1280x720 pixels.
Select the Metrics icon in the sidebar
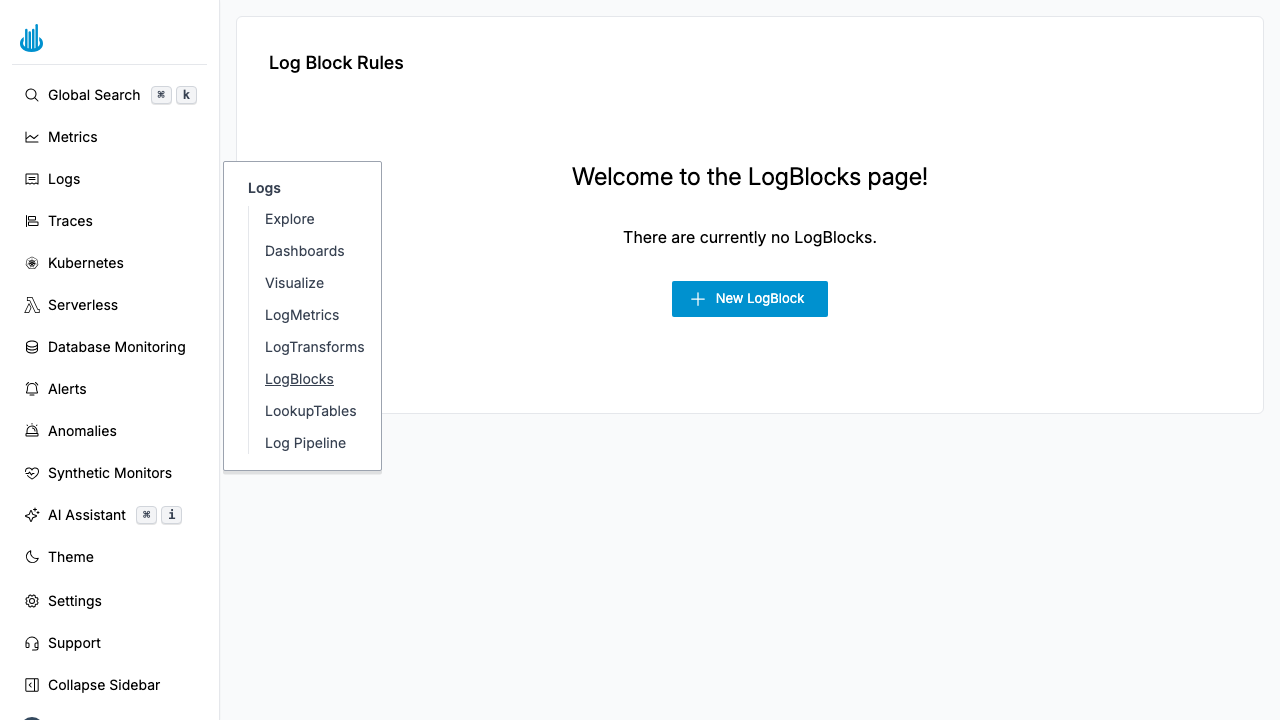(x=31, y=137)
